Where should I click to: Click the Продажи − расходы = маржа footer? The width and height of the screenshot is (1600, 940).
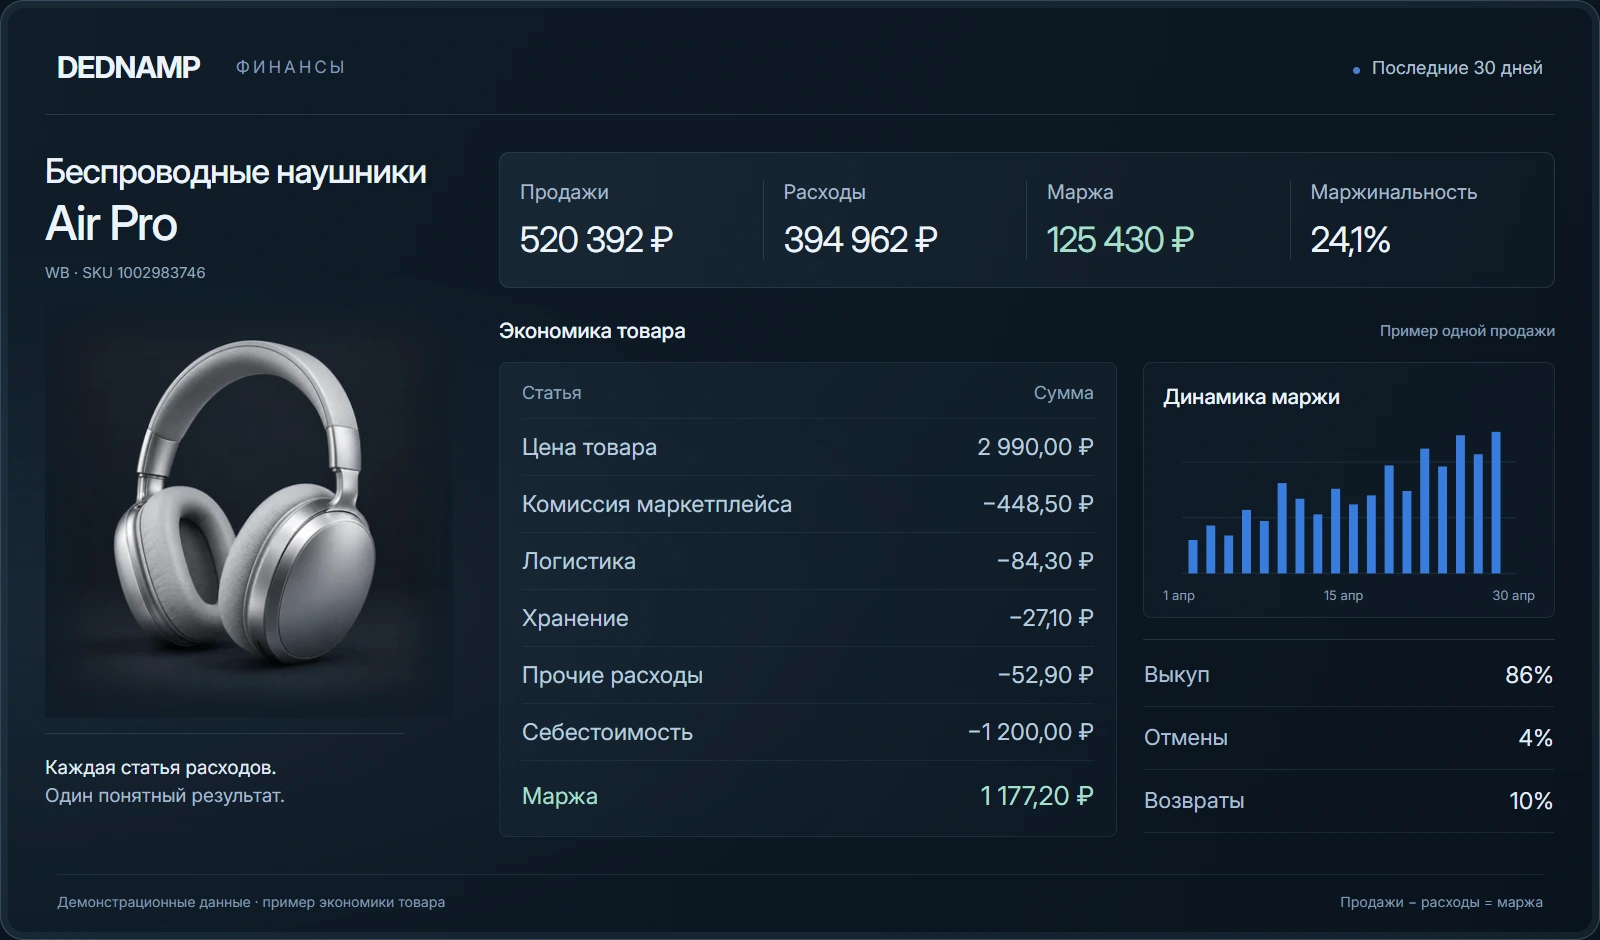pyautogui.click(x=1441, y=902)
